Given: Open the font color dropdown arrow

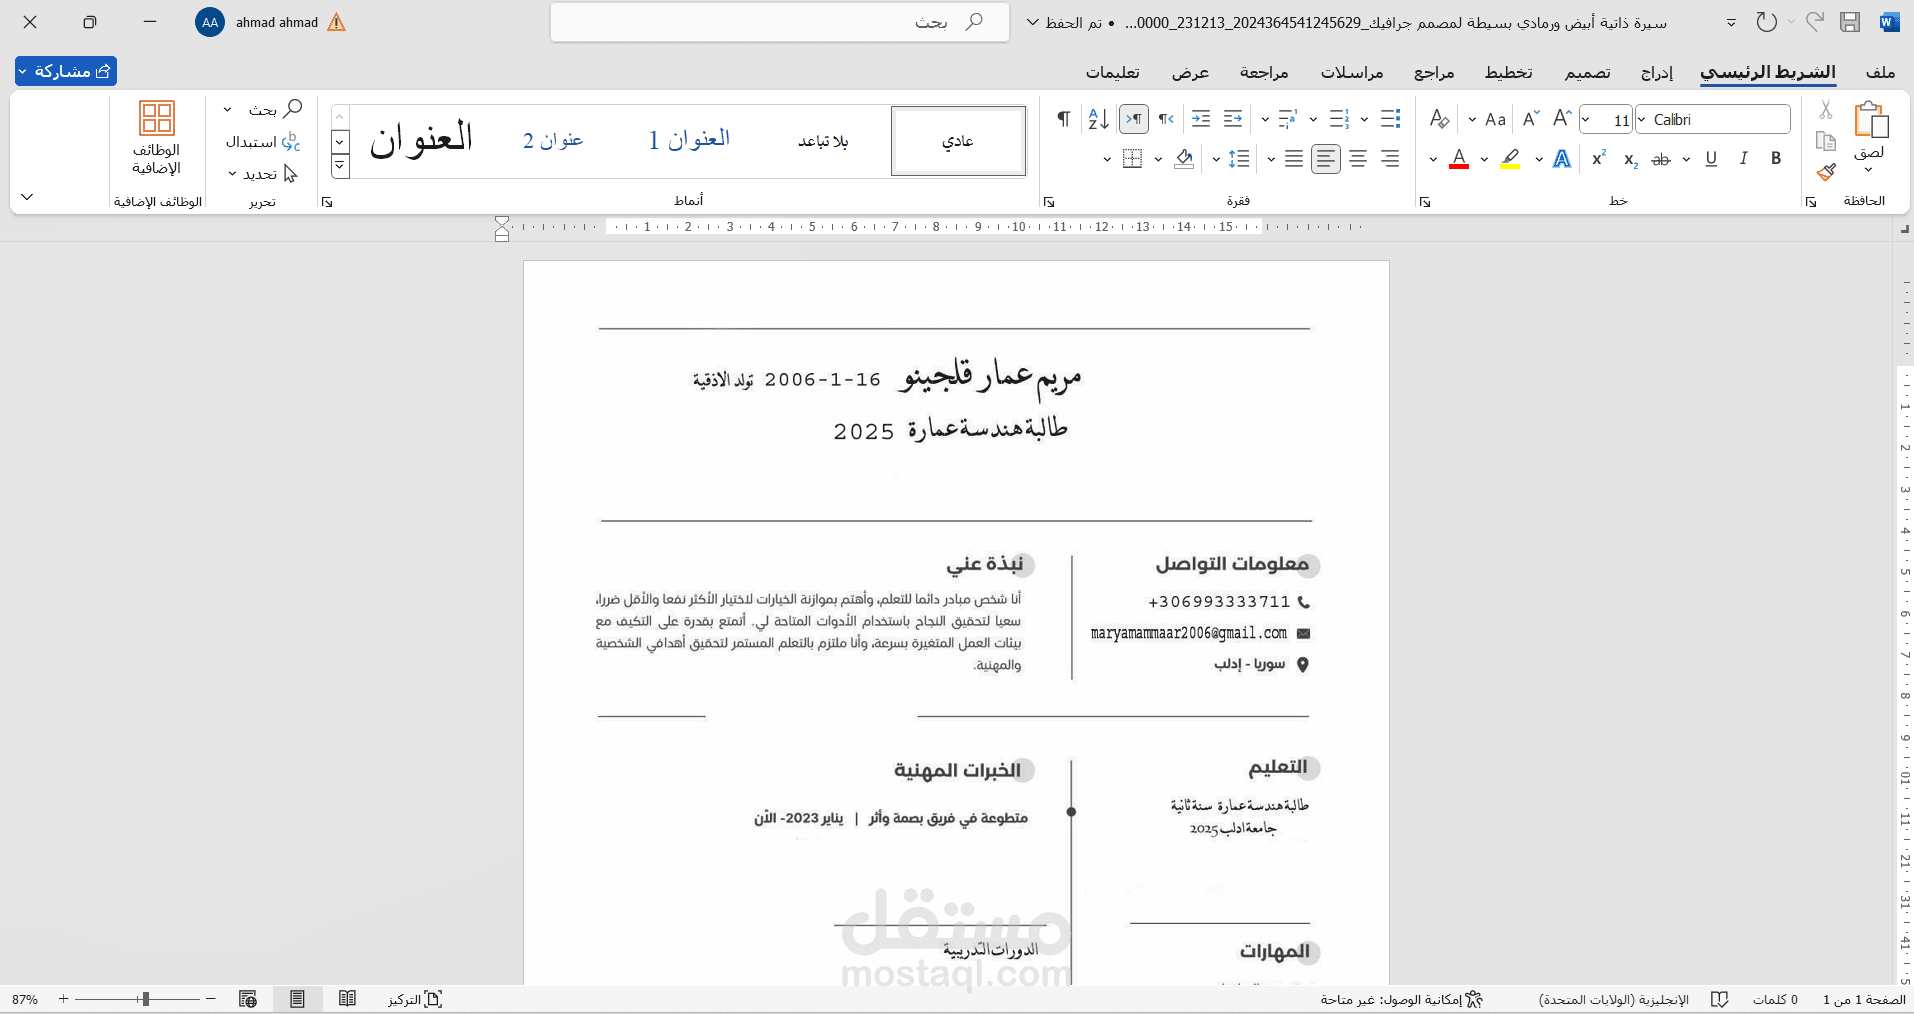Looking at the screenshot, I should click(x=1433, y=159).
